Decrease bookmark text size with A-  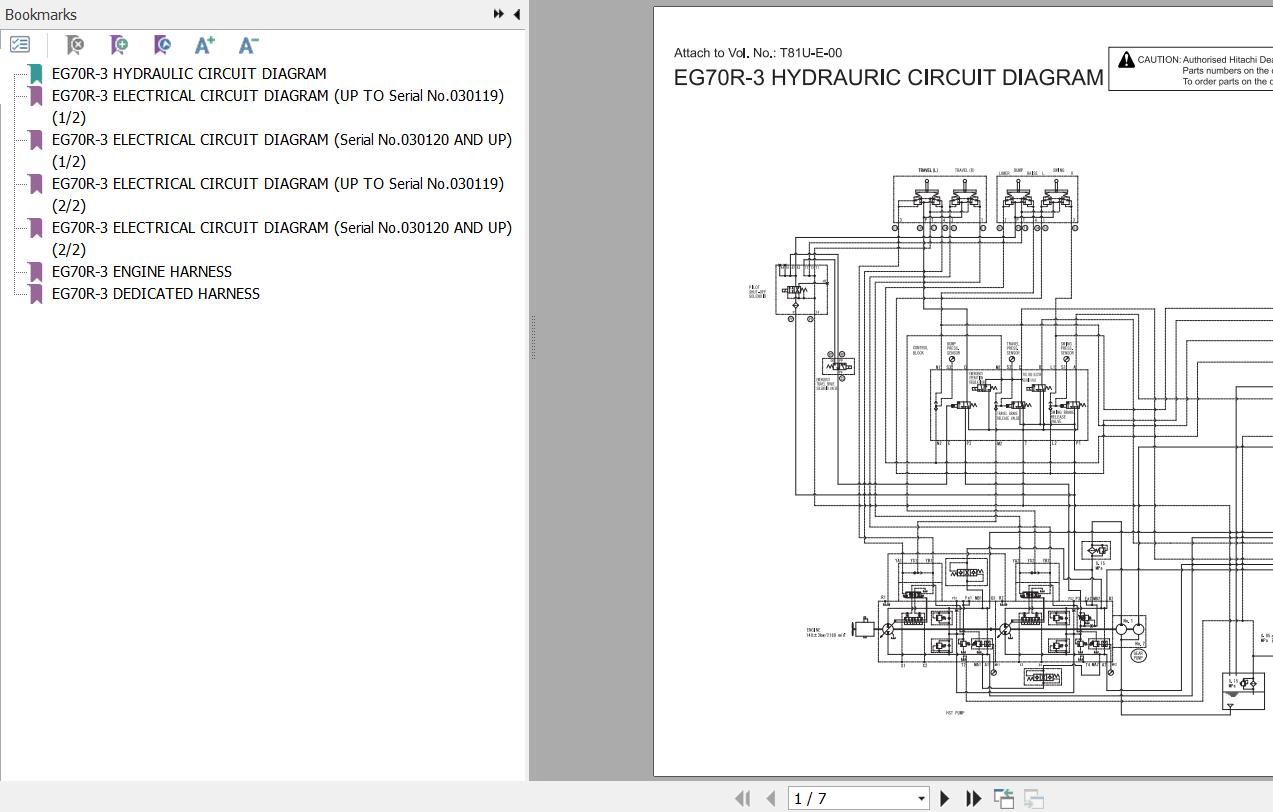click(249, 45)
